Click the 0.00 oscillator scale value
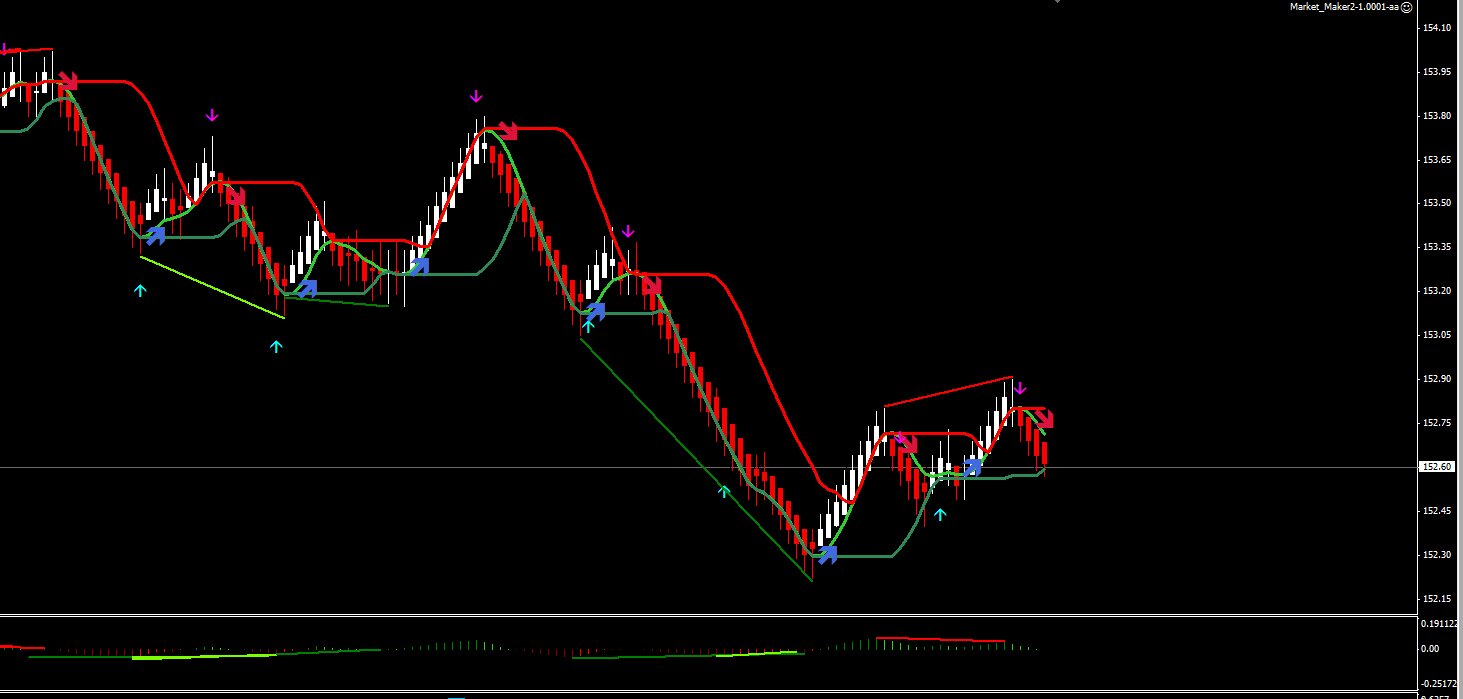This screenshot has height=699, width=1463. [1431, 648]
